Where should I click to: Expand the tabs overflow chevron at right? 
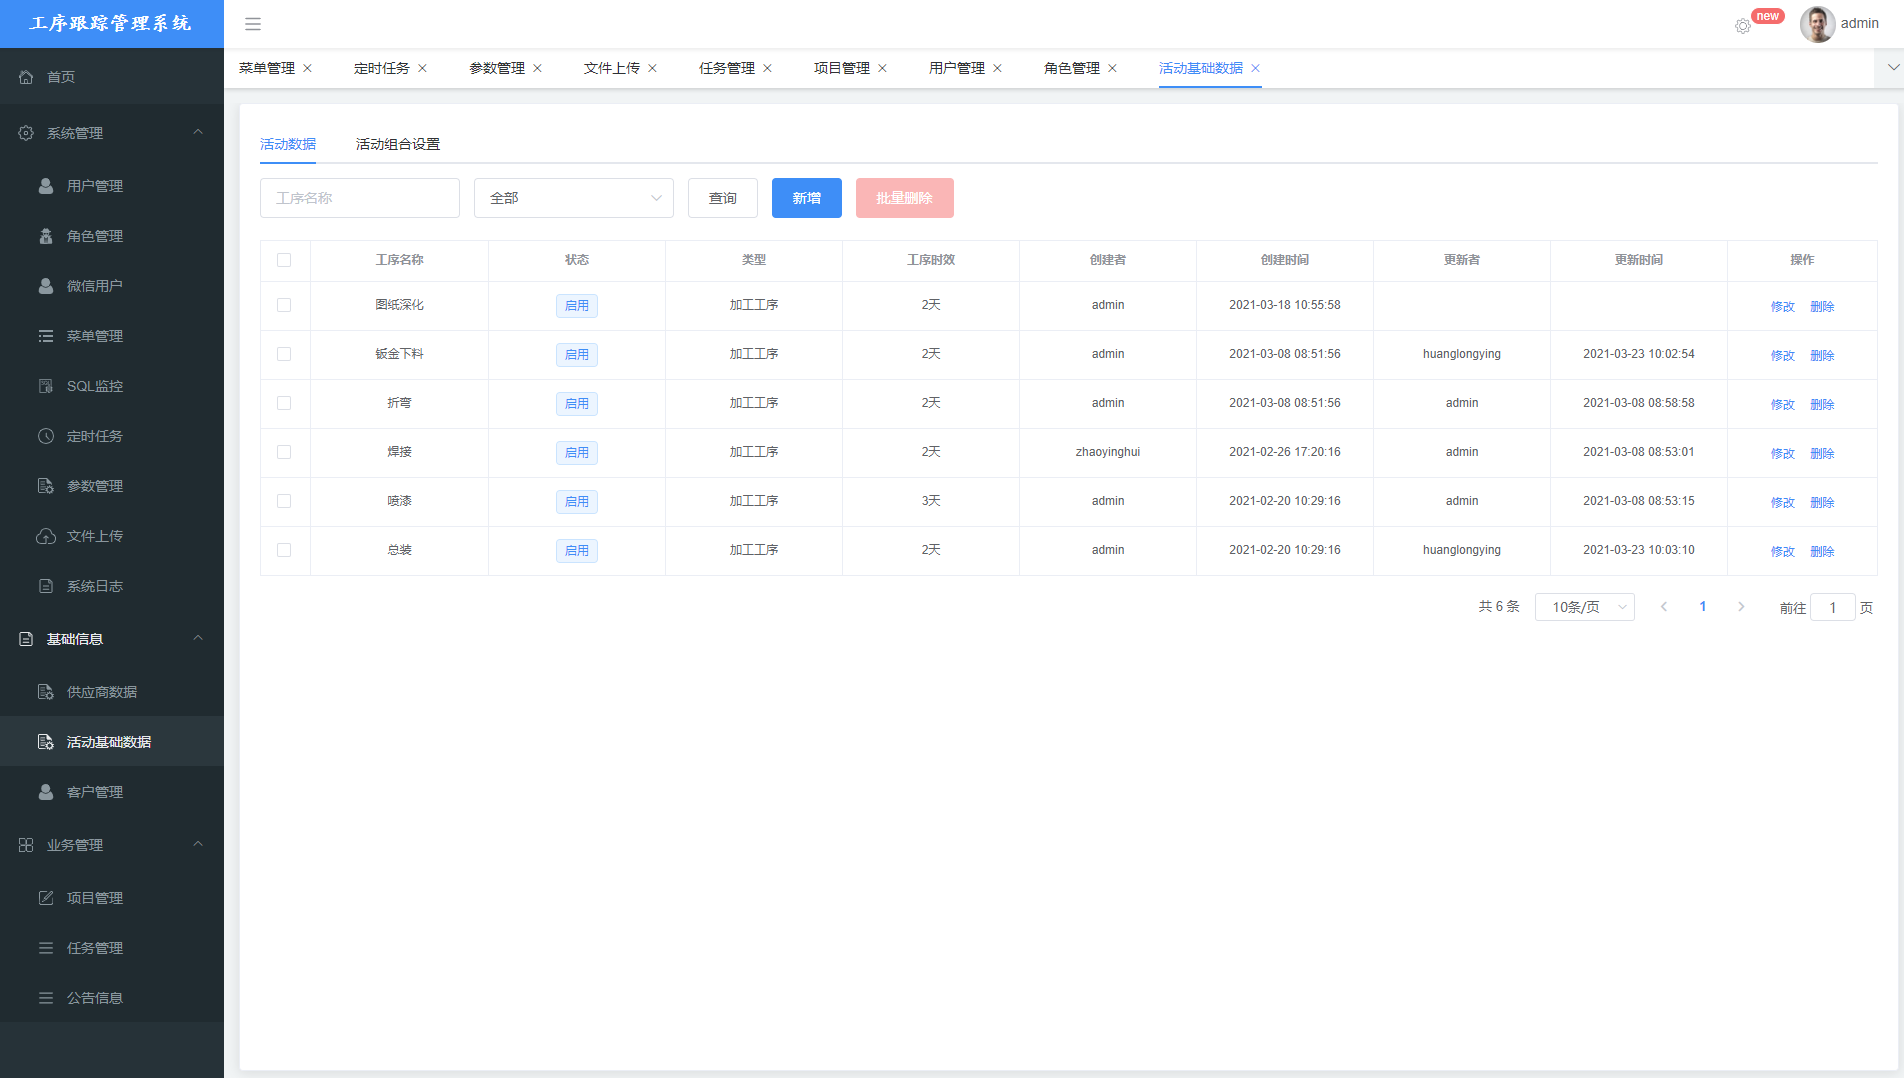[x=1892, y=68]
